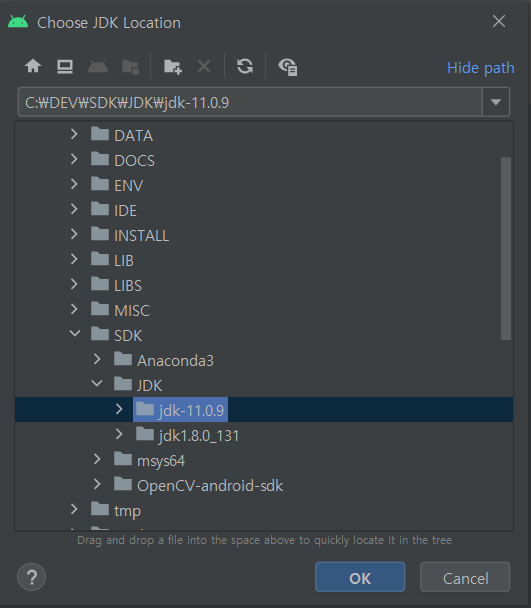
Task: Open the path history dropdown arrow
Action: [x=495, y=102]
